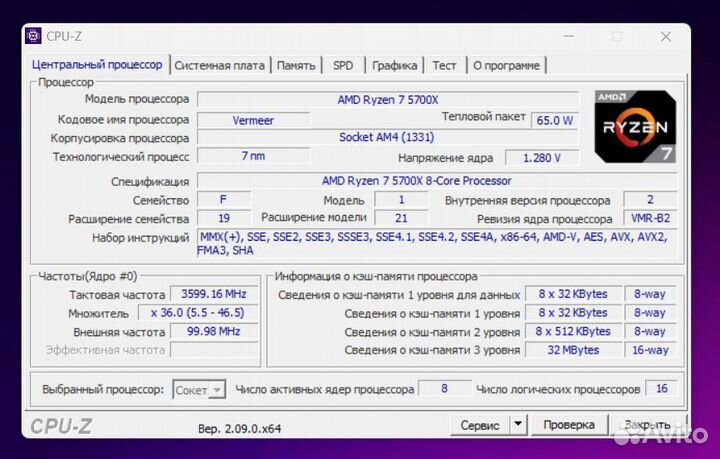Click the Расширение модели value 21
This screenshot has width=720, height=459.
401,218
